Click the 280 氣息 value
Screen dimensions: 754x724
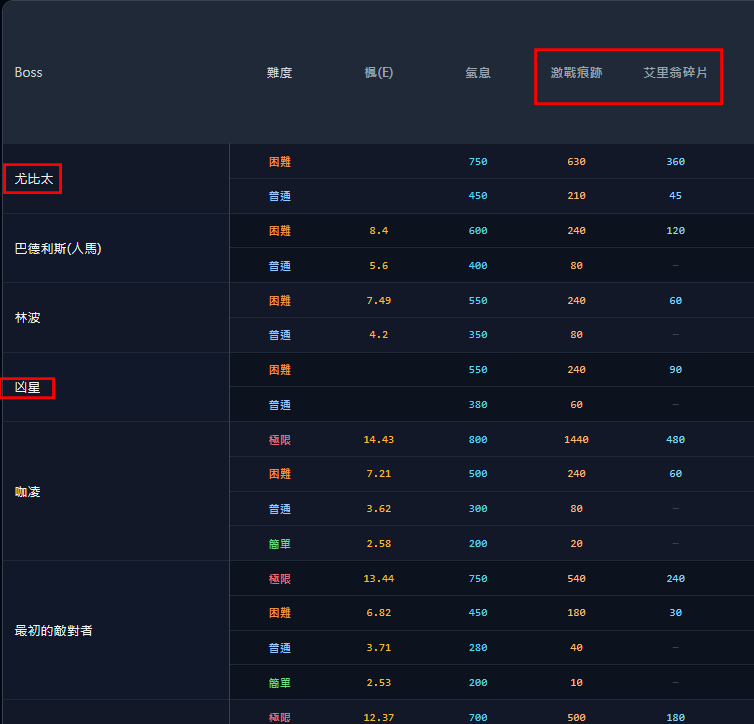(478, 648)
